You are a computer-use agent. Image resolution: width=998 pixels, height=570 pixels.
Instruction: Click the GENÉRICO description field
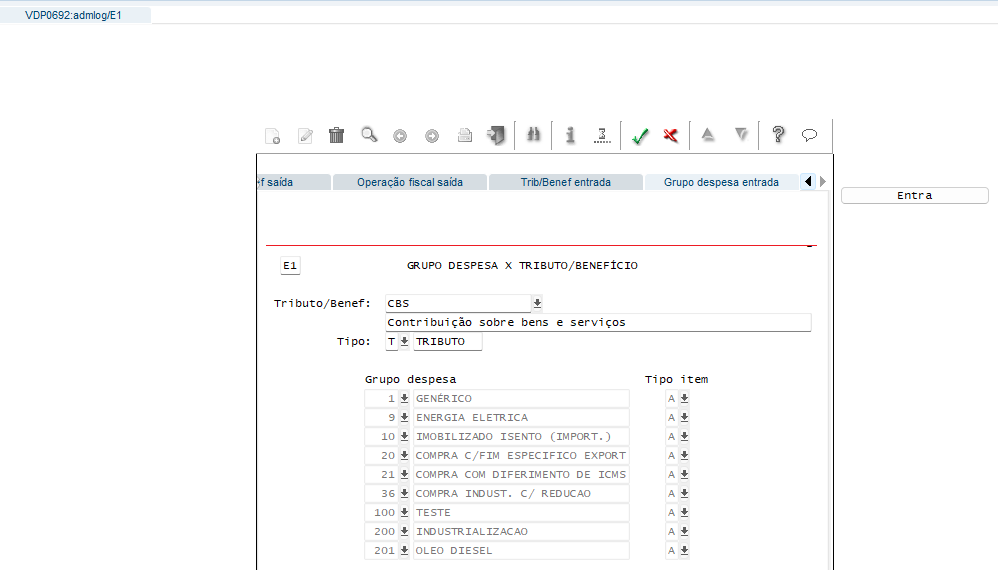click(521, 398)
